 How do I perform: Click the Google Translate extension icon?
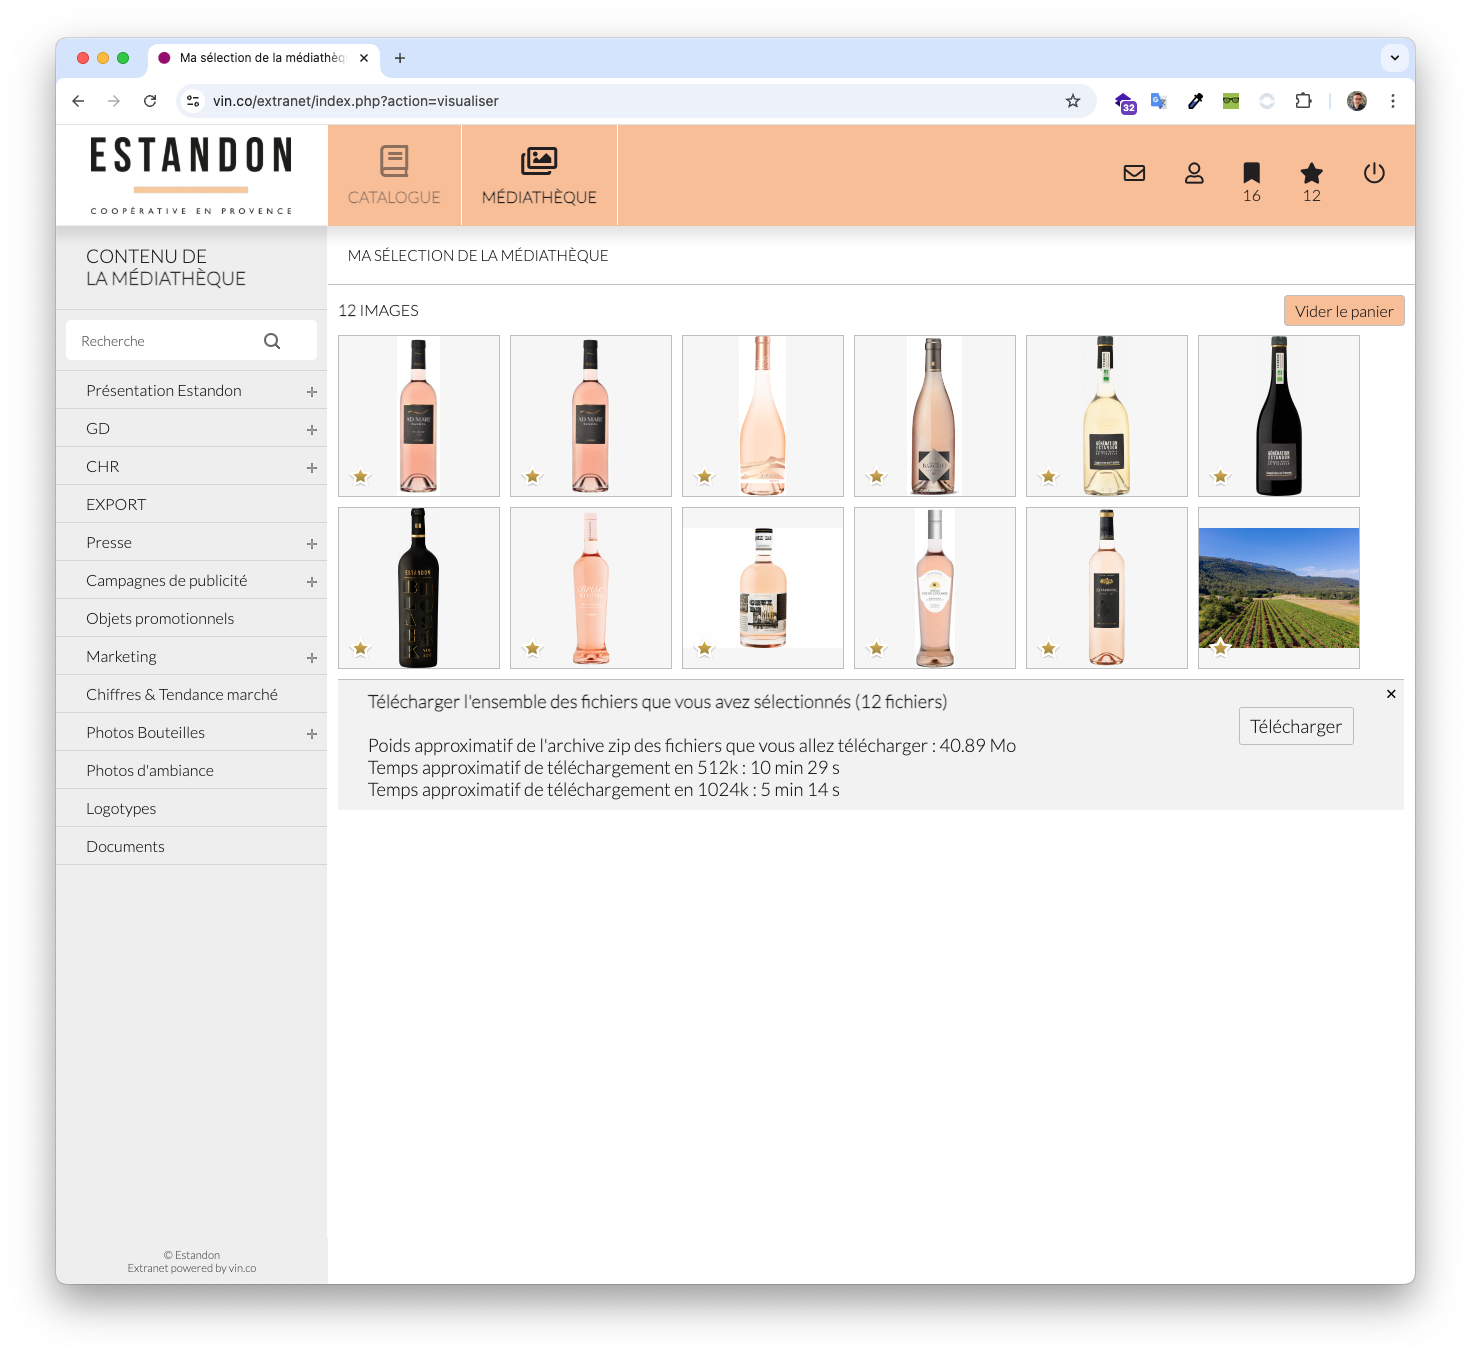tap(1159, 101)
